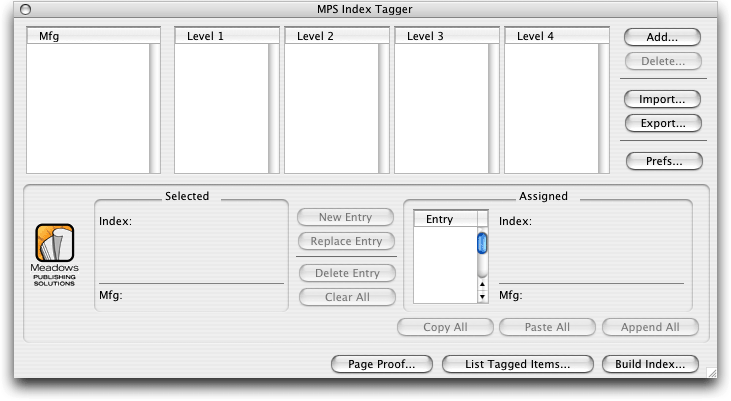The image size is (731, 401).
Task: Click the Level 1 list scrollbar track
Action: 274,108
